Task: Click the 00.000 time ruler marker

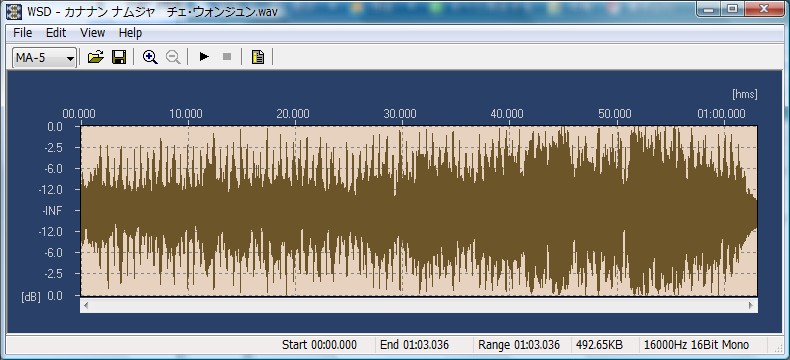Action: 79,114
